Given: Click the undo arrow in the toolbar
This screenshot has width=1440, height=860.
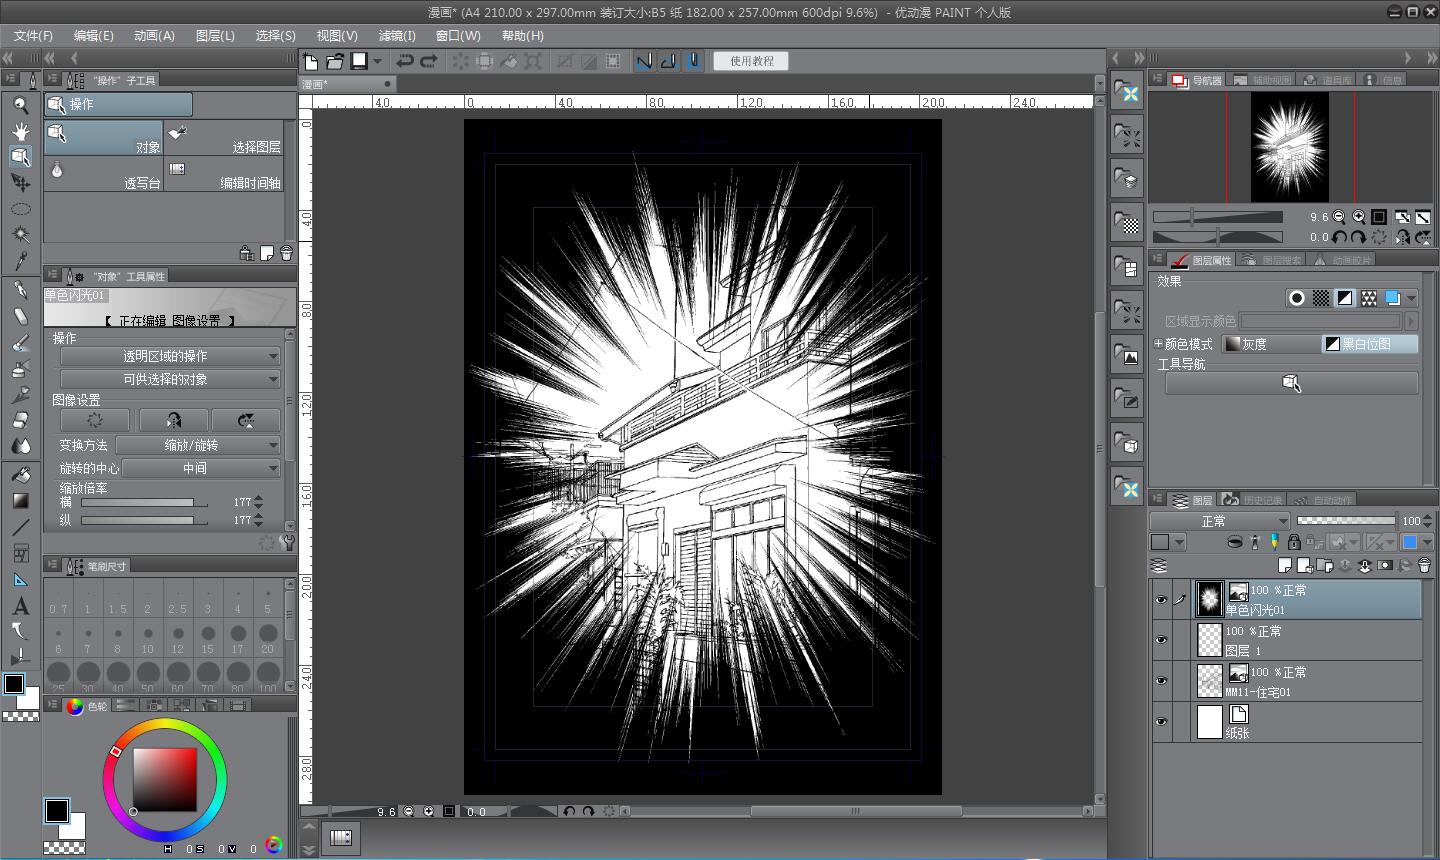Looking at the screenshot, I should point(404,61).
